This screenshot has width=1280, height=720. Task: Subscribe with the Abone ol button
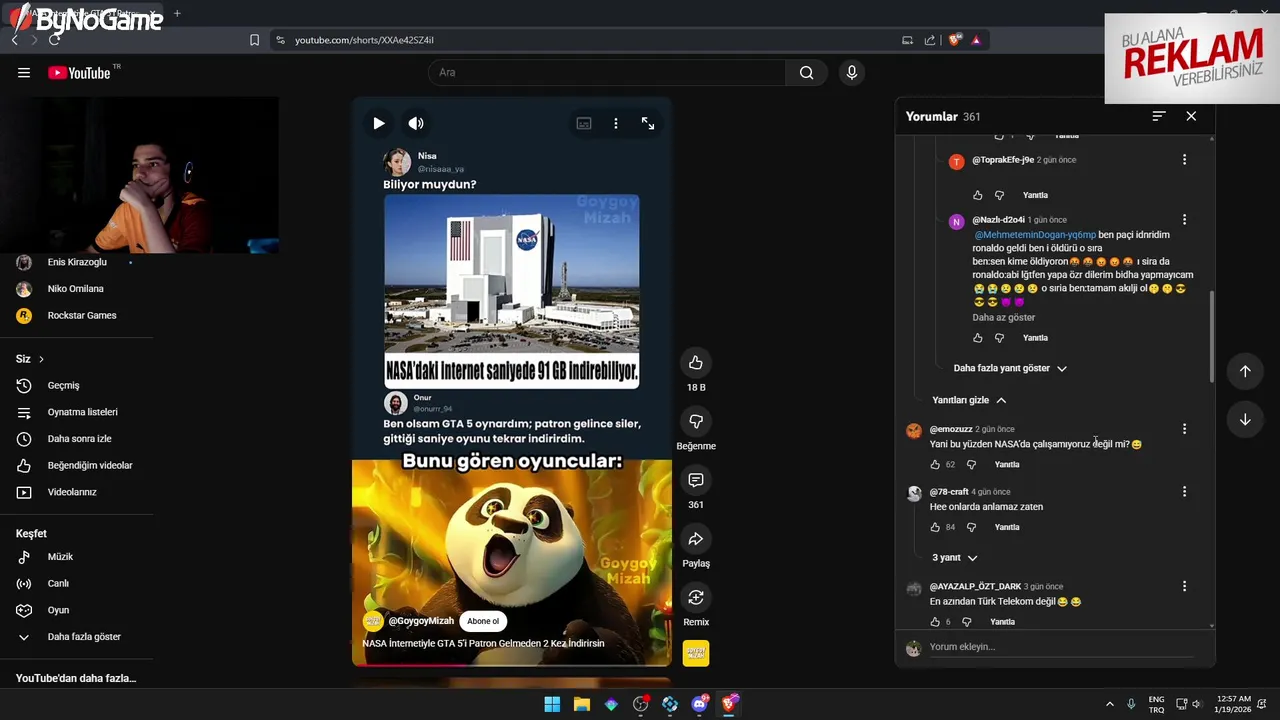[x=483, y=621]
